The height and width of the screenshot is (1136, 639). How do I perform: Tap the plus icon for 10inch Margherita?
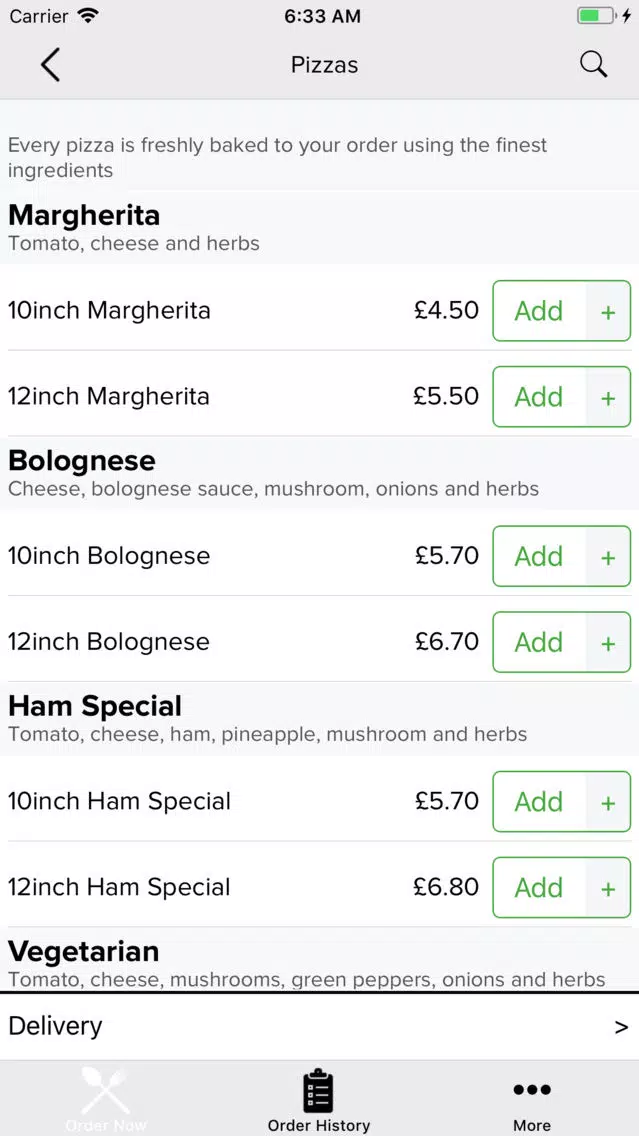[x=608, y=311]
